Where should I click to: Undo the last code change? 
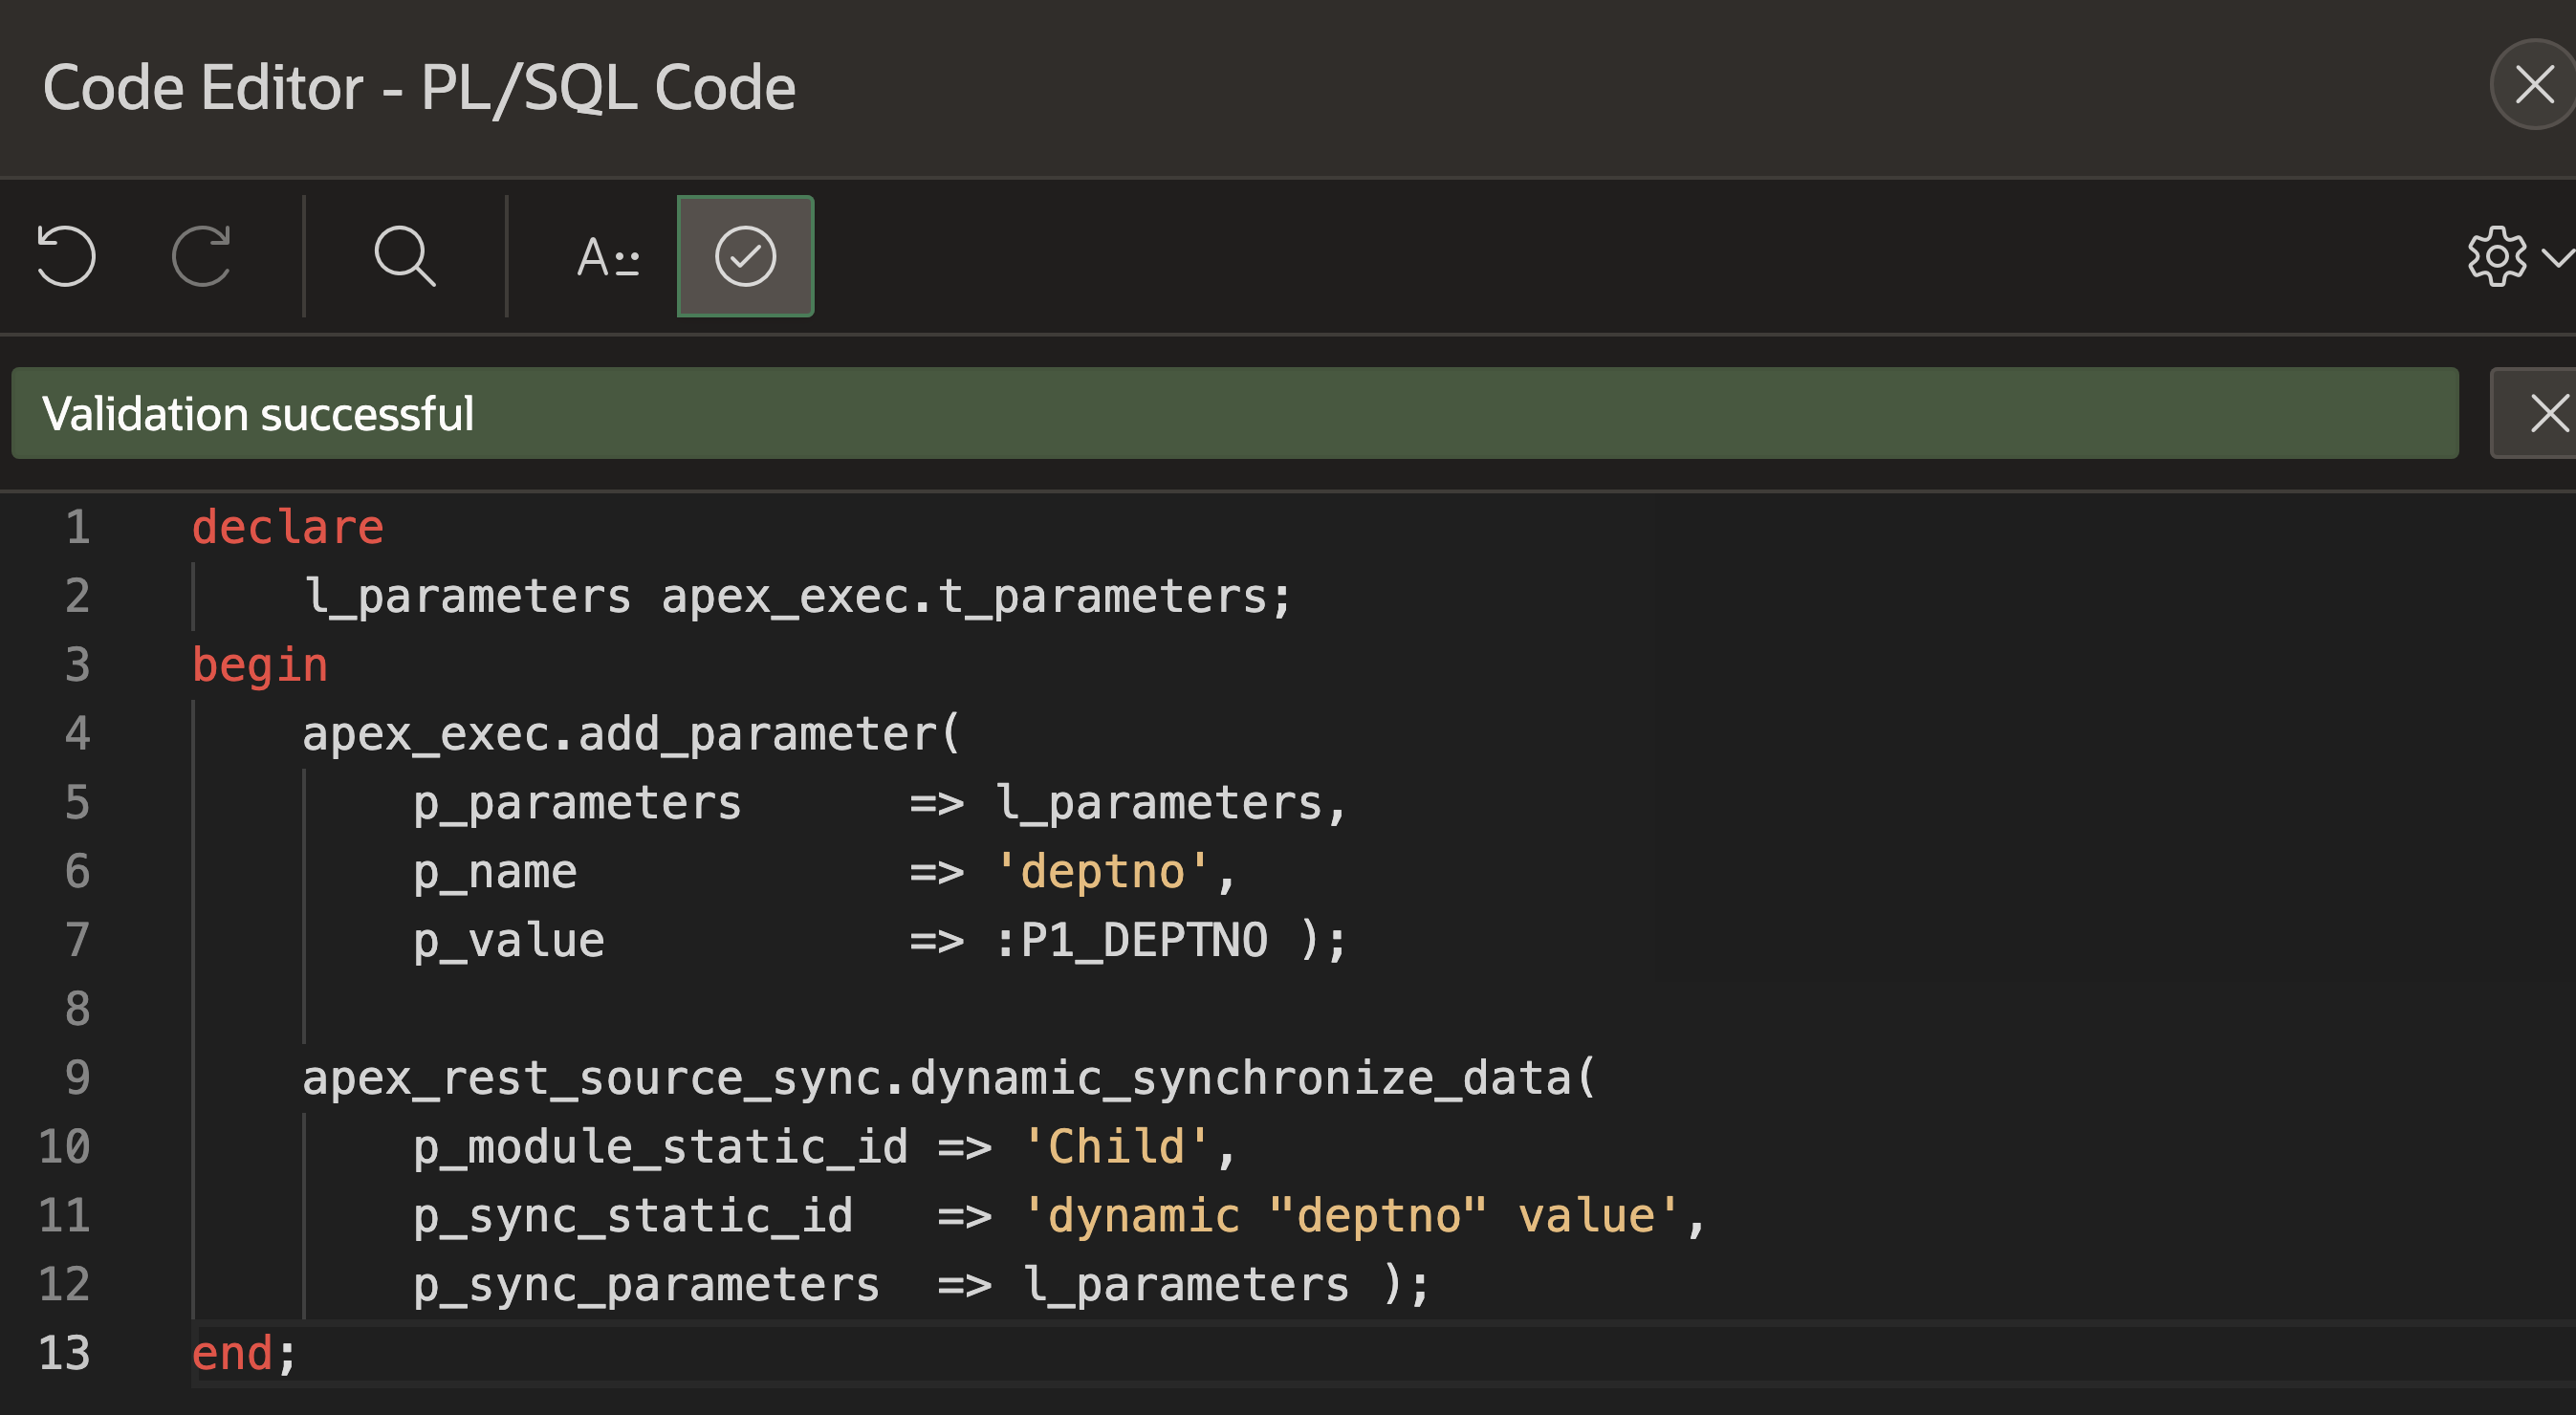tap(65, 256)
